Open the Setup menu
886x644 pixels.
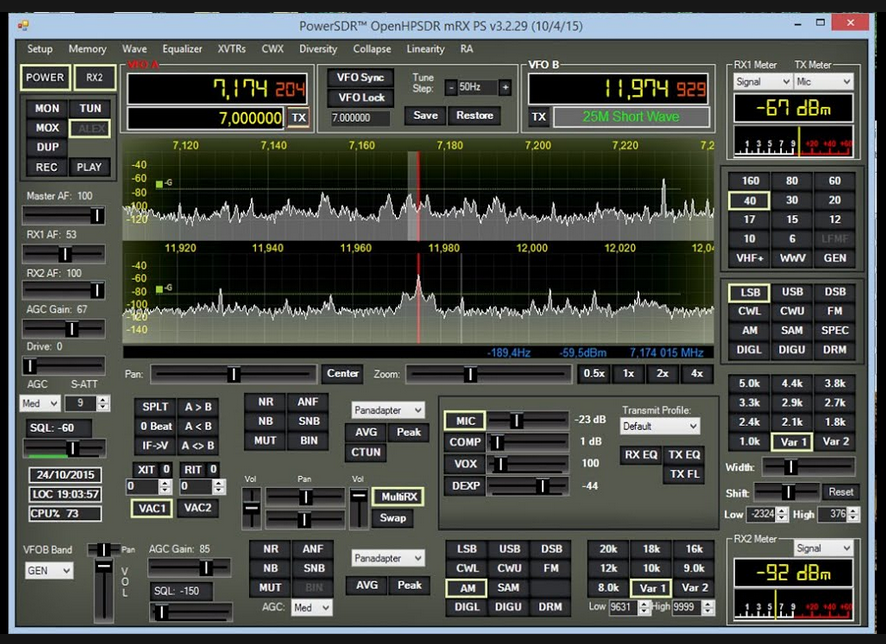pos(40,49)
